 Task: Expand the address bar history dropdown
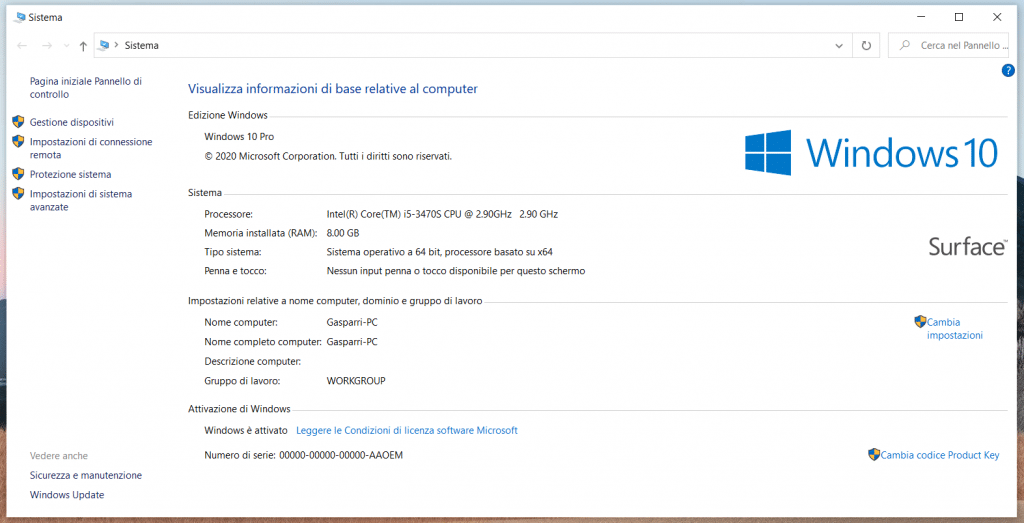coord(839,46)
